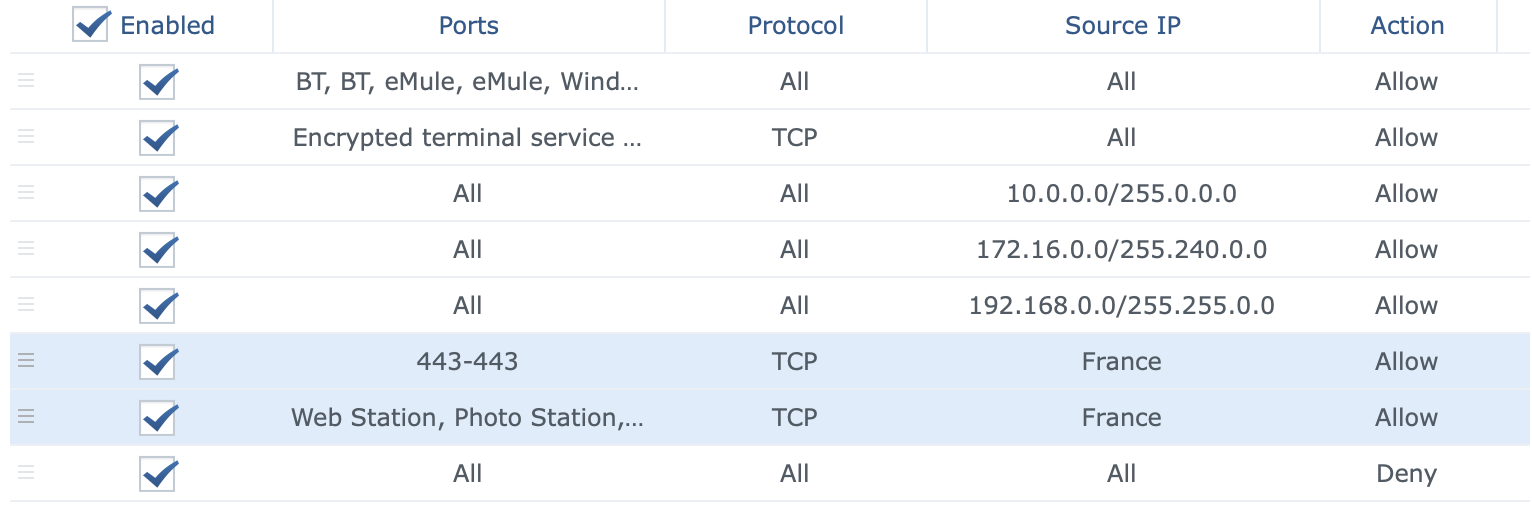Click drag handle of the 443-443 rule
1532x512 pixels.
coord(26,361)
